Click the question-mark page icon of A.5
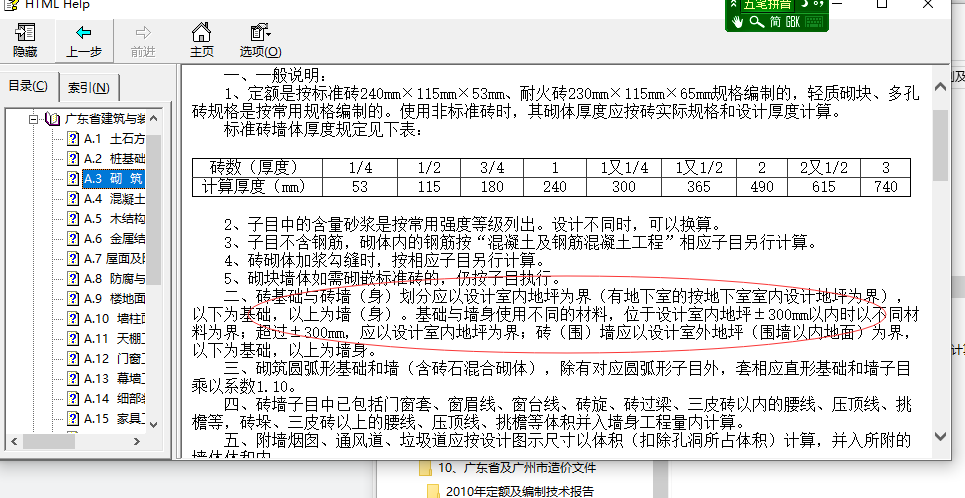This screenshot has height=498, width=965. 73,219
